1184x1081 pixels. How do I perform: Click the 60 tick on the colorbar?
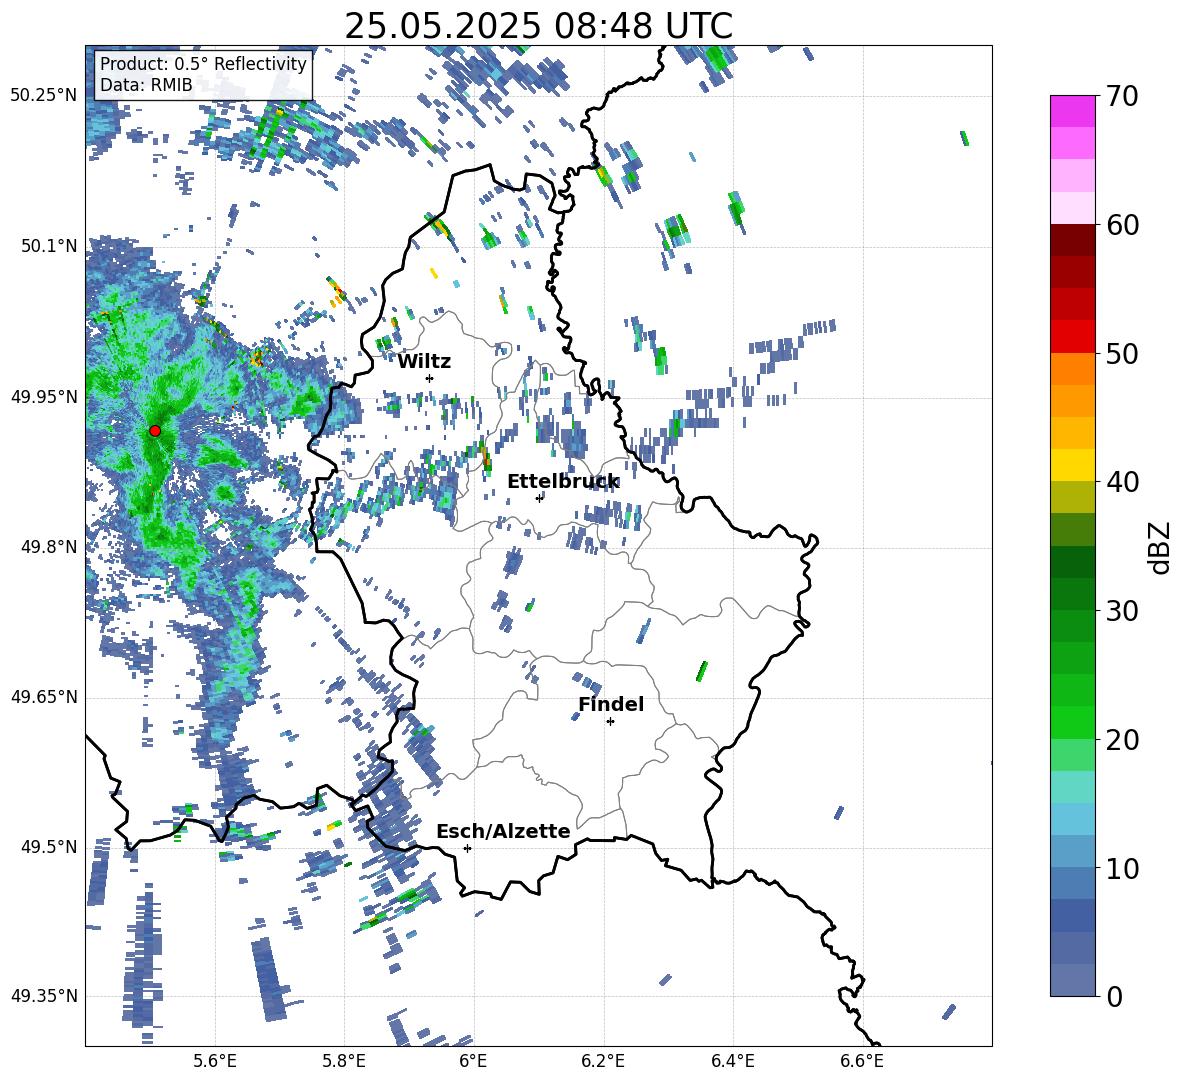[1122, 225]
